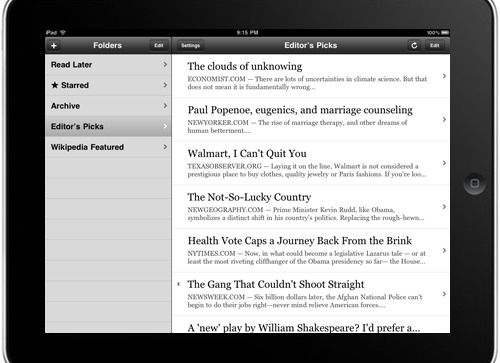This screenshot has height=363, width=500.
Task: Select the star icon beside Starred
Action: click(55, 85)
